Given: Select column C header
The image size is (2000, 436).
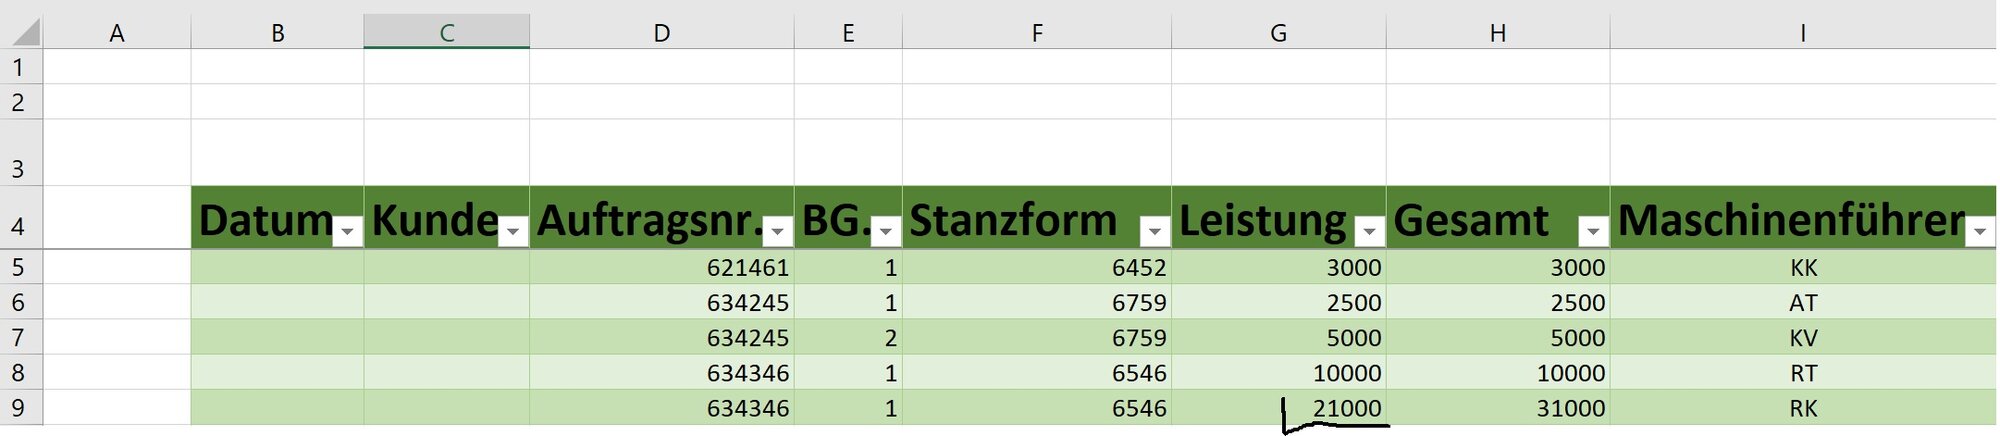Looking at the screenshot, I should pyautogui.click(x=447, y=32).
